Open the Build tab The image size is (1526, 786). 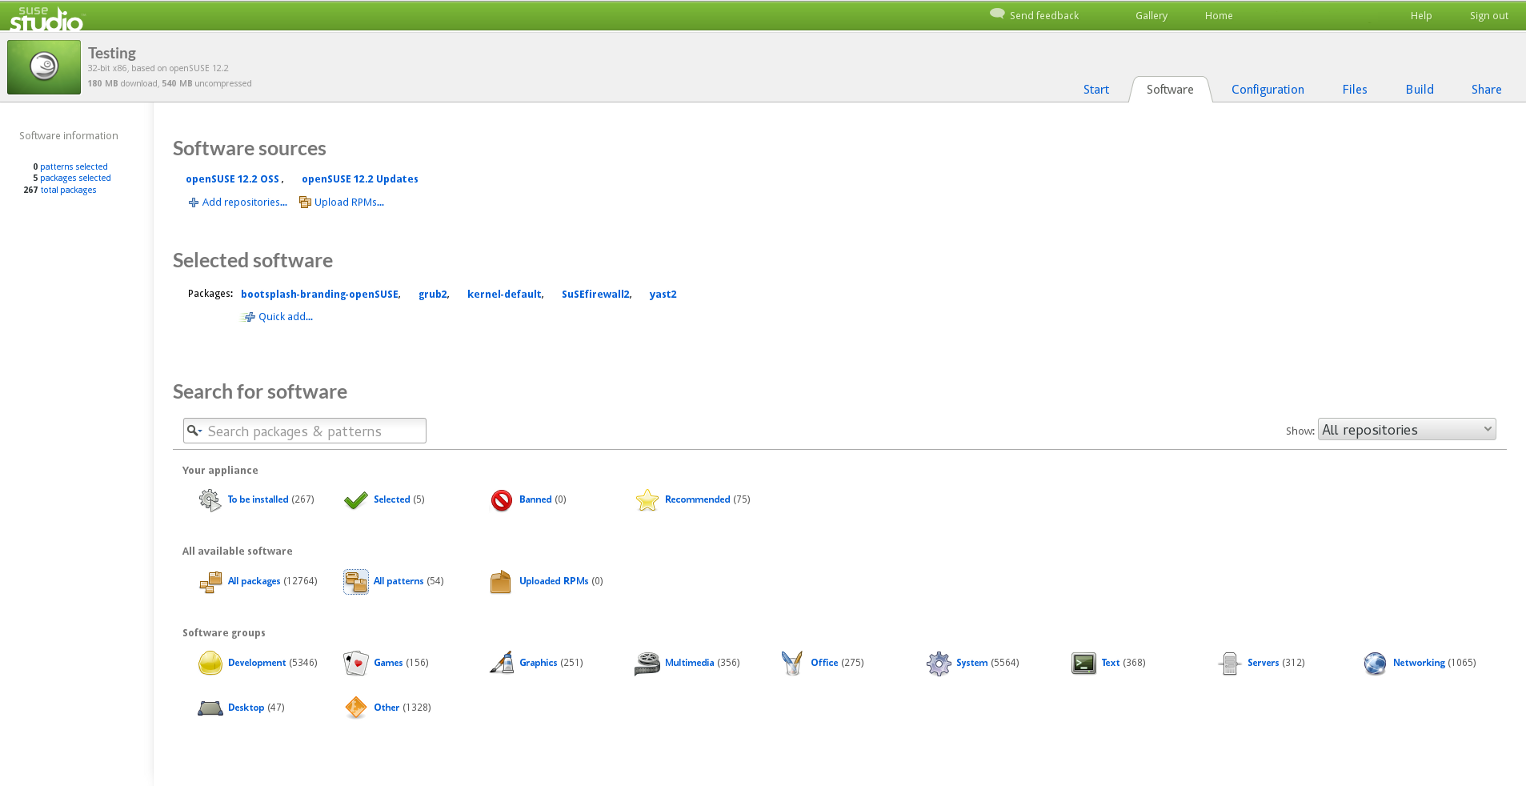tap(1419, 90)
